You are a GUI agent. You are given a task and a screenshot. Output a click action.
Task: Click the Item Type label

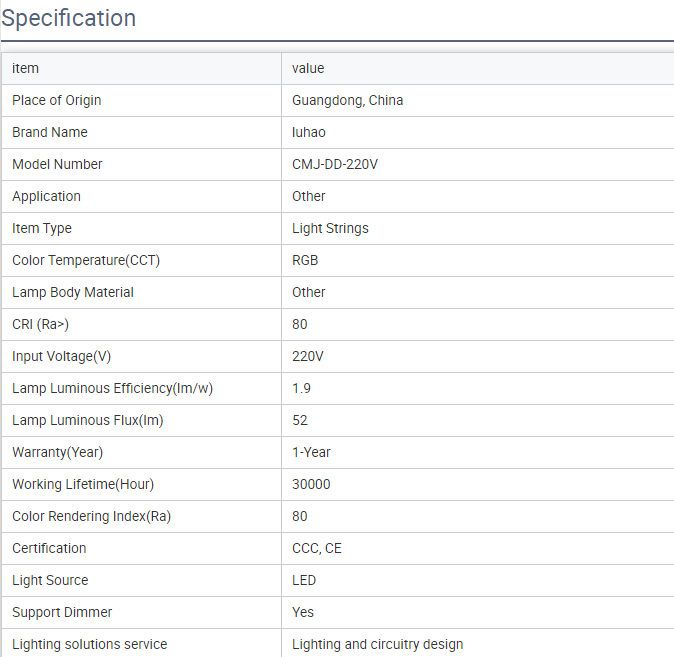tap(42, 228)
